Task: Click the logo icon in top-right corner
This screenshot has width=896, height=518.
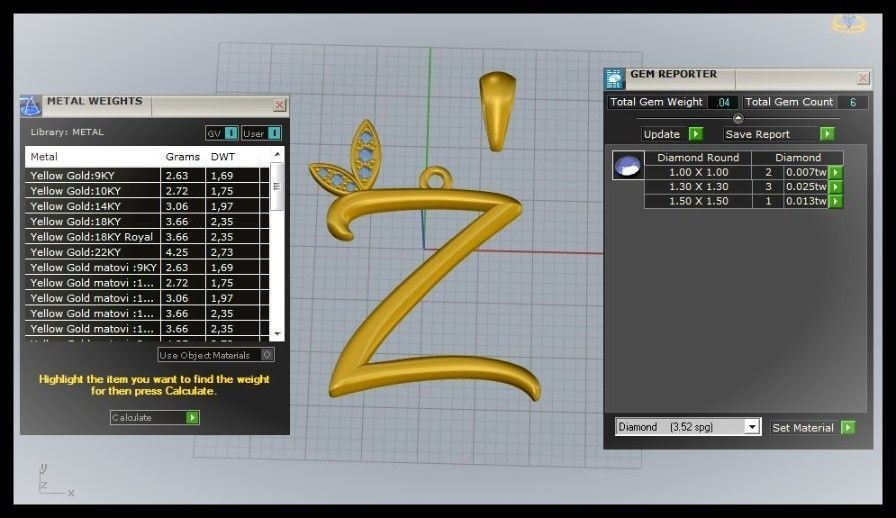Action: point(849,23)
